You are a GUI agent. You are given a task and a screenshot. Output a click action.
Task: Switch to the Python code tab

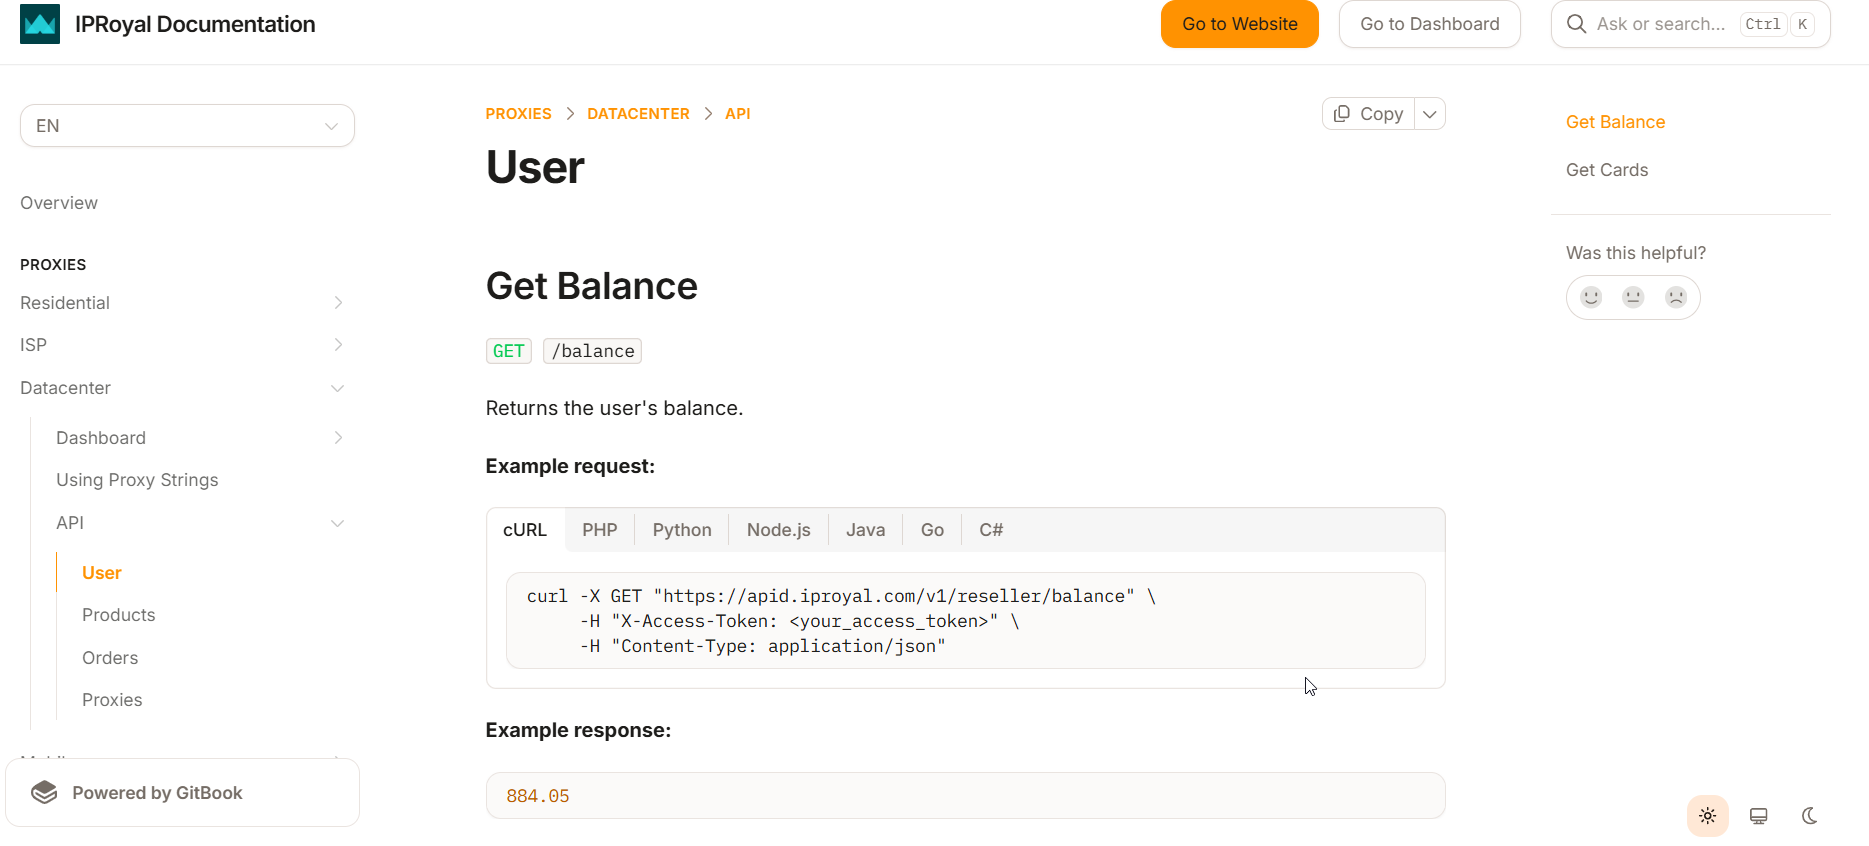(x=682, y=530)
